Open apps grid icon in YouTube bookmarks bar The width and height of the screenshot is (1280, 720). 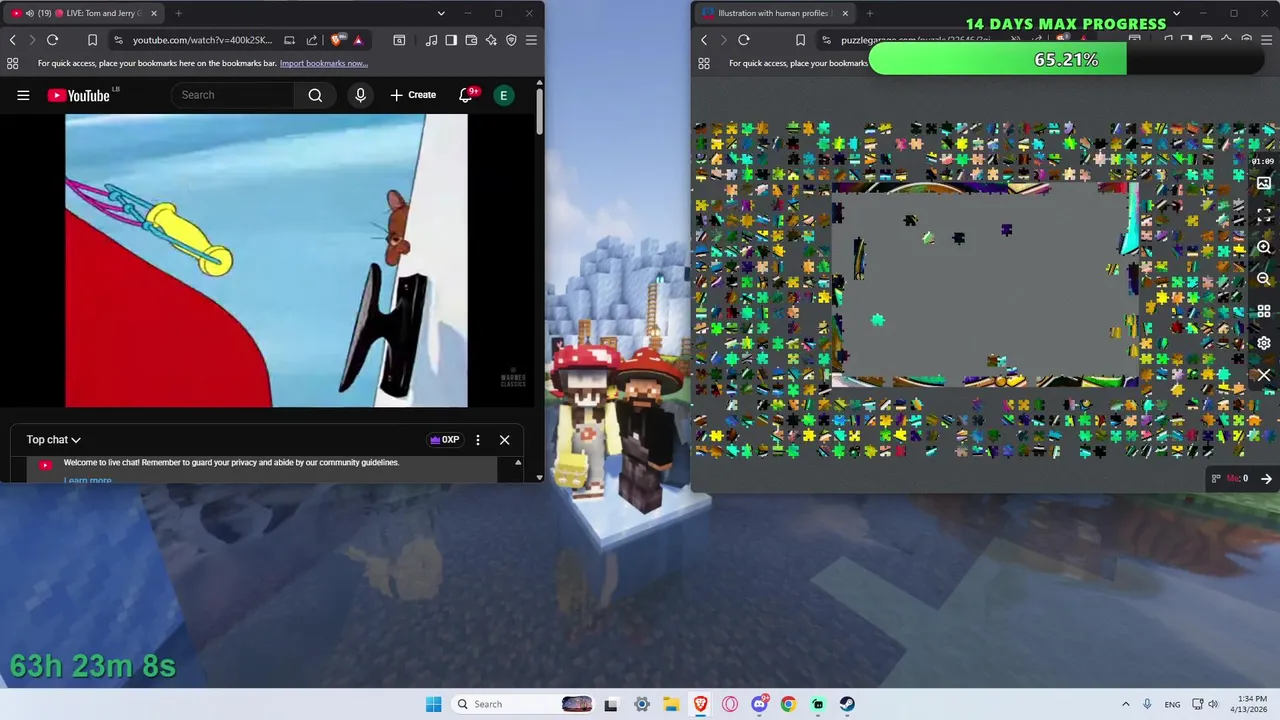click(x=12, y=63)
